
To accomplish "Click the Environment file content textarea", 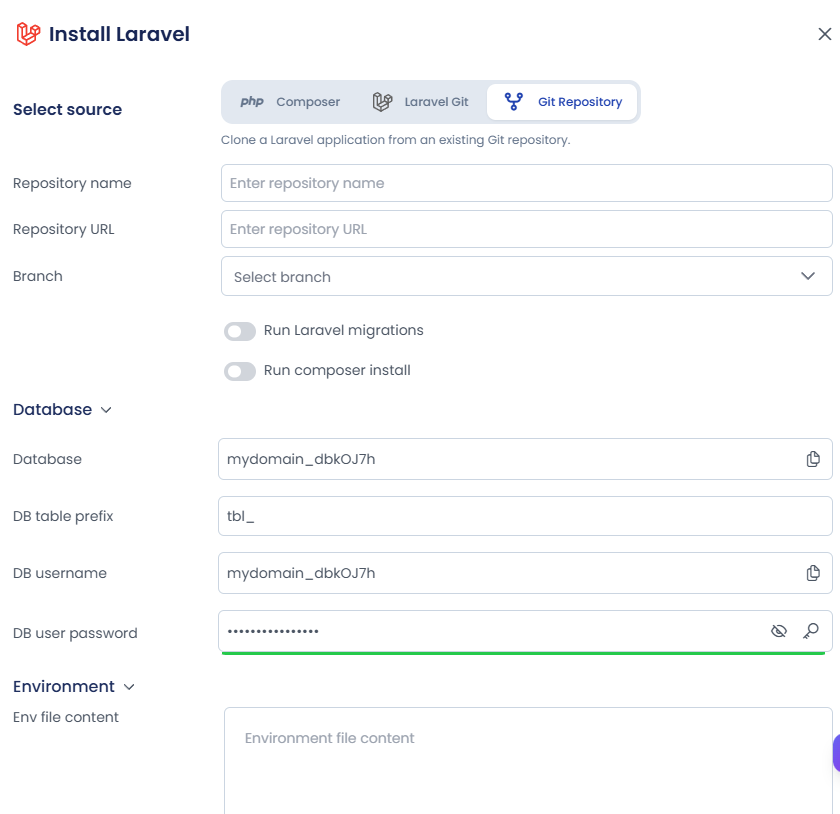I will (x=528, y=761).
